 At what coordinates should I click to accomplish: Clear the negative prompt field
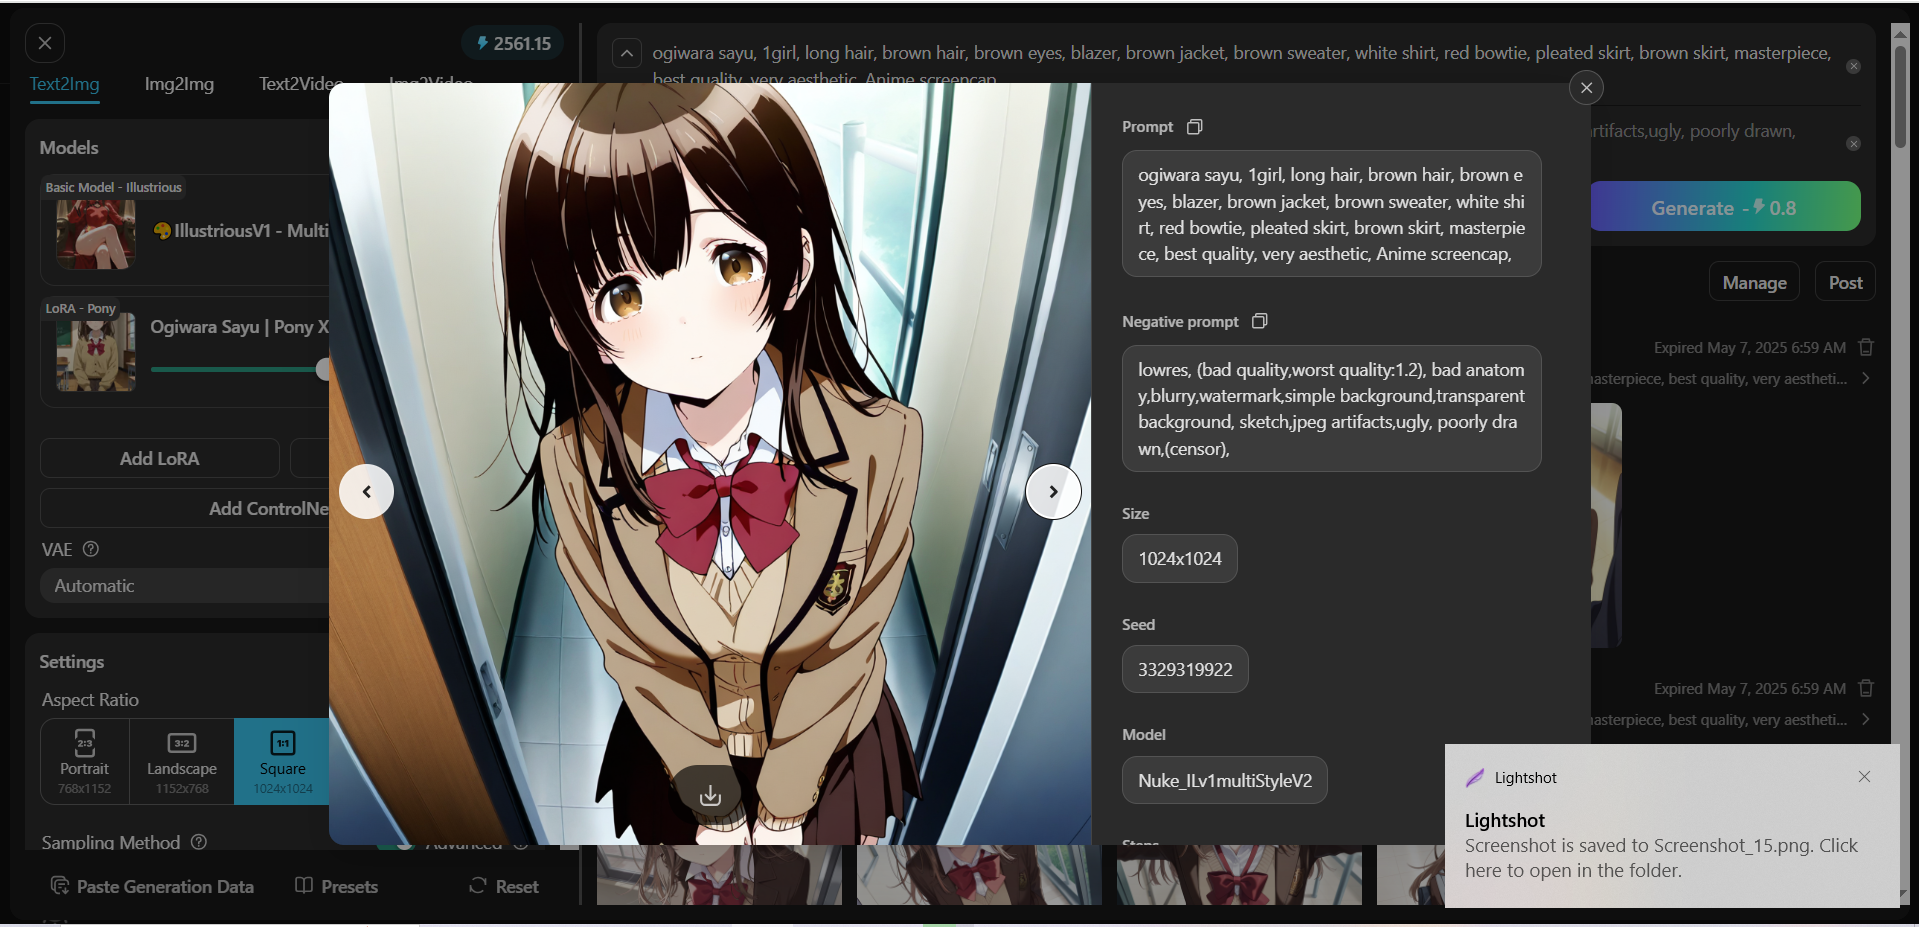tap(1853, 144)
